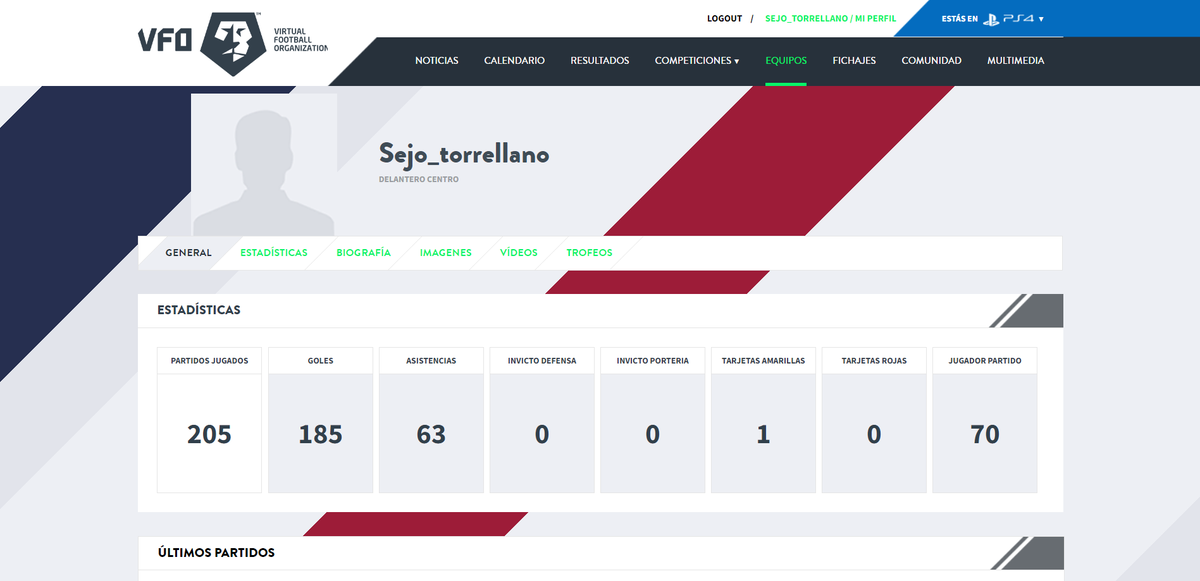The image size is (1200, 581).
Task: Click the INVICTO DEFENSA stat header
Action: [542, 361]
